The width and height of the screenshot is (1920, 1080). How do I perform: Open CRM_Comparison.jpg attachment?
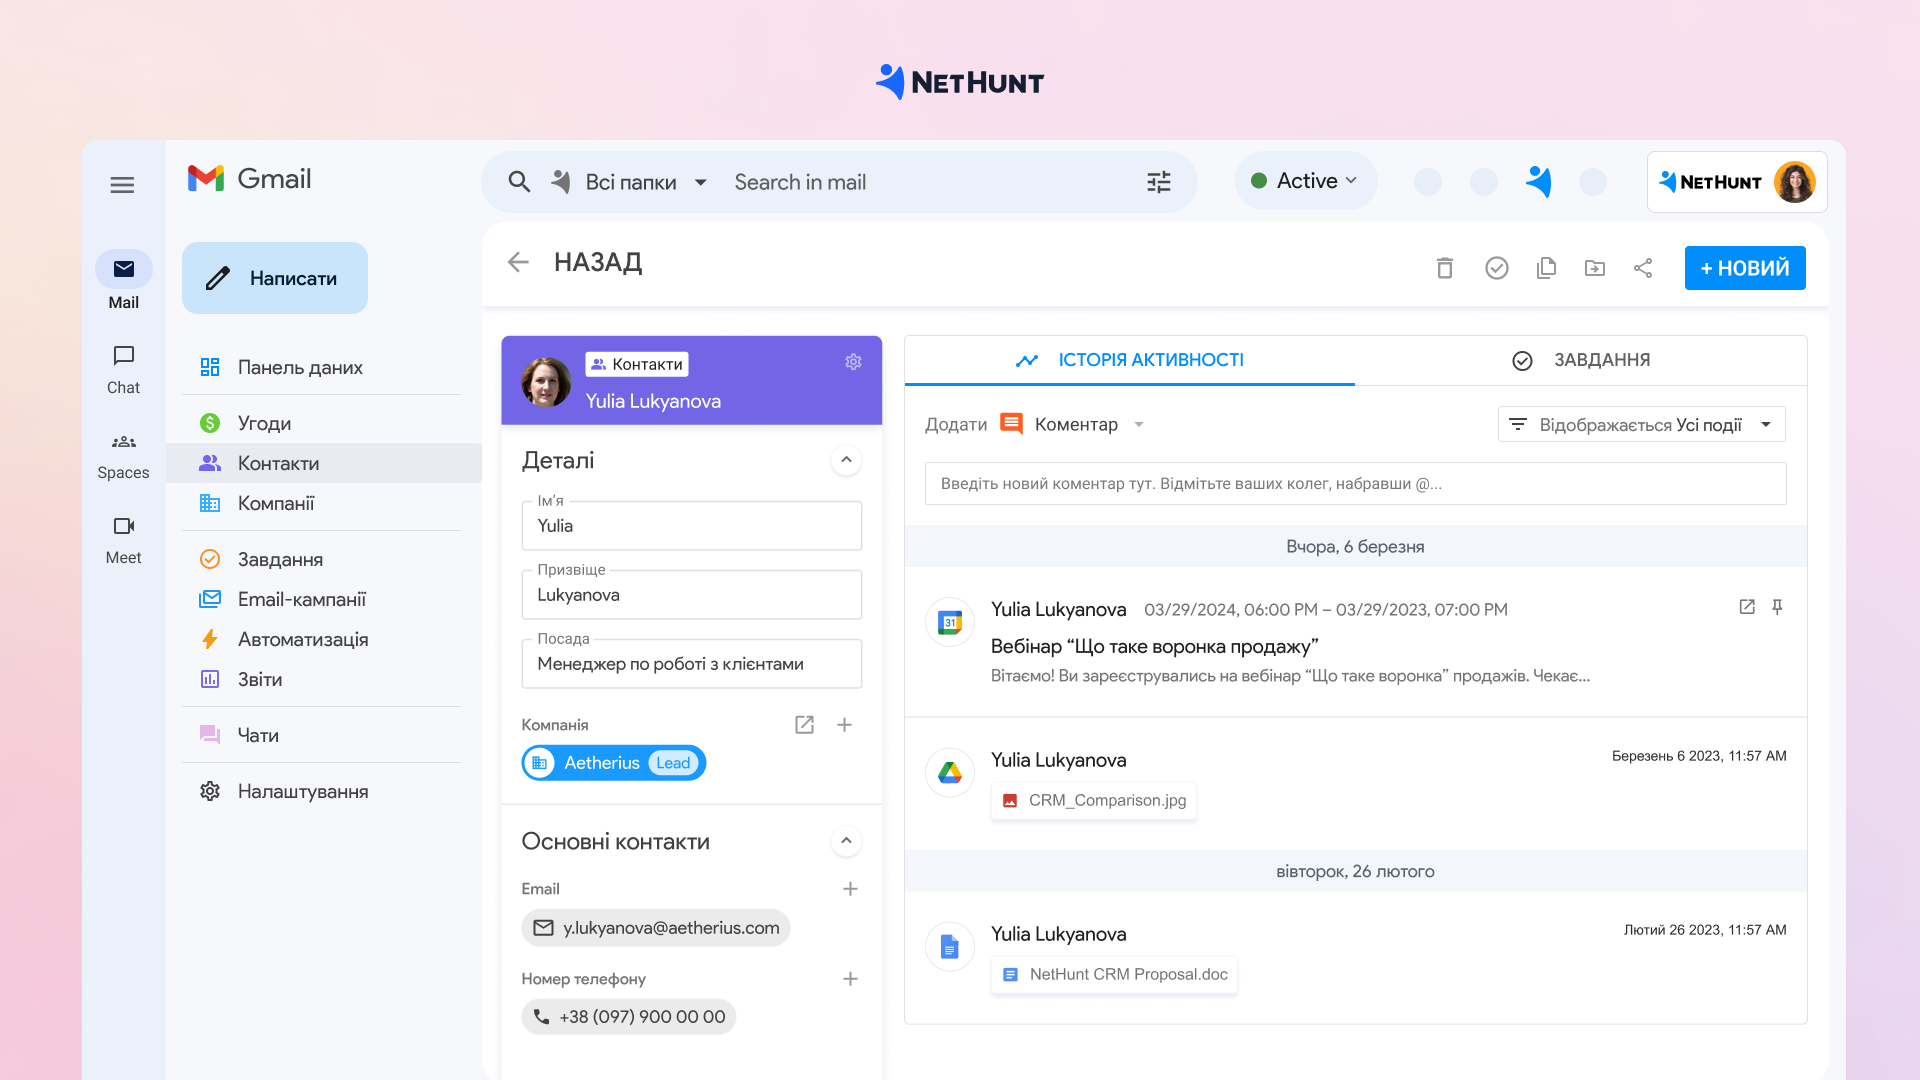(1094, 801)
